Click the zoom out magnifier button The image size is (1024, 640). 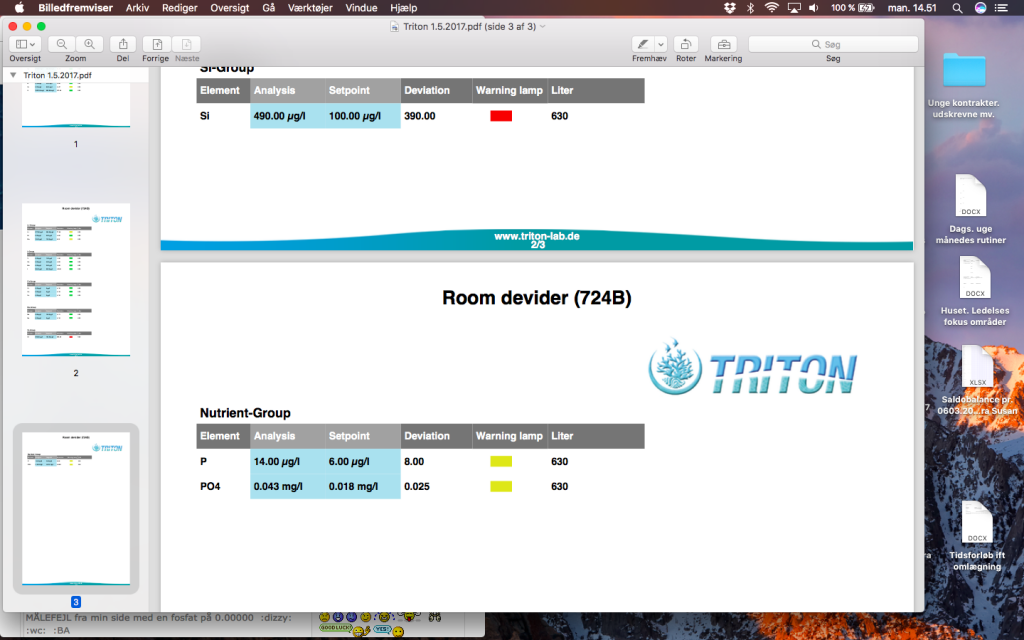click(62, 44)
